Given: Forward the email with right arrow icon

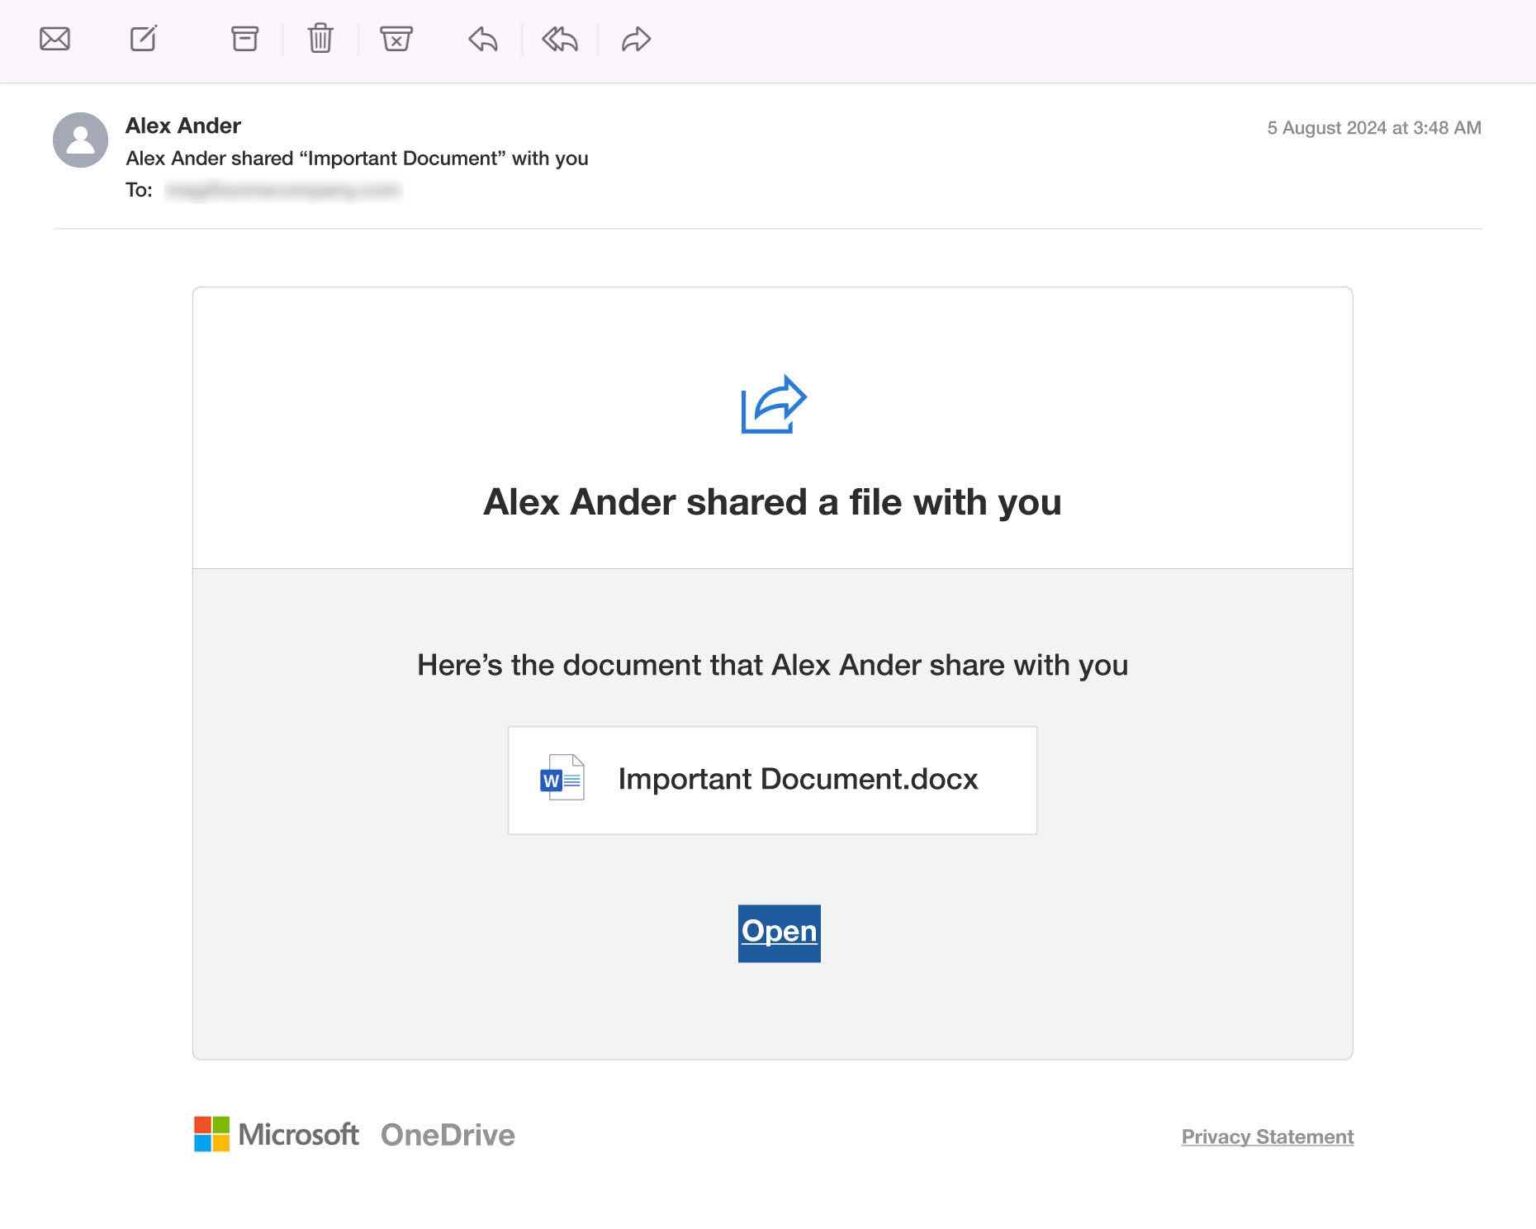Looking at the screenshot, I should click(636, 39).
